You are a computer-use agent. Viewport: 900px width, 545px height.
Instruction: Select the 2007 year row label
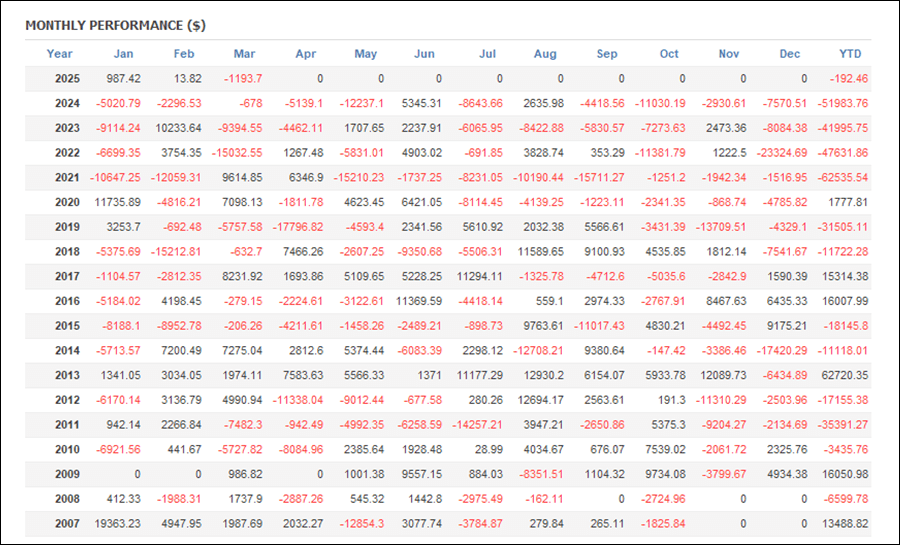67,524
